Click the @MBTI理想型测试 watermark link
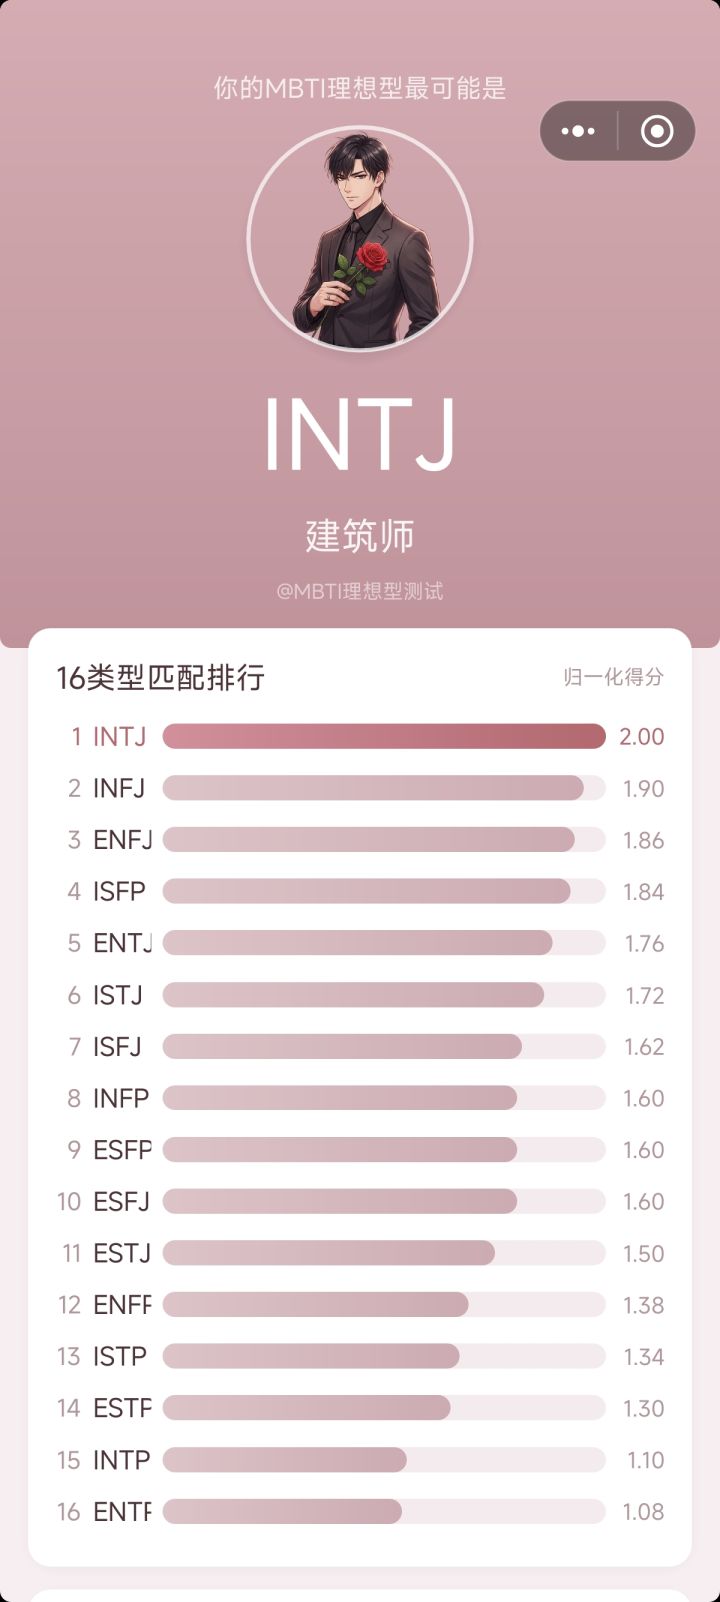This screenshot has width=720, height=1602. tap(360, 591)
